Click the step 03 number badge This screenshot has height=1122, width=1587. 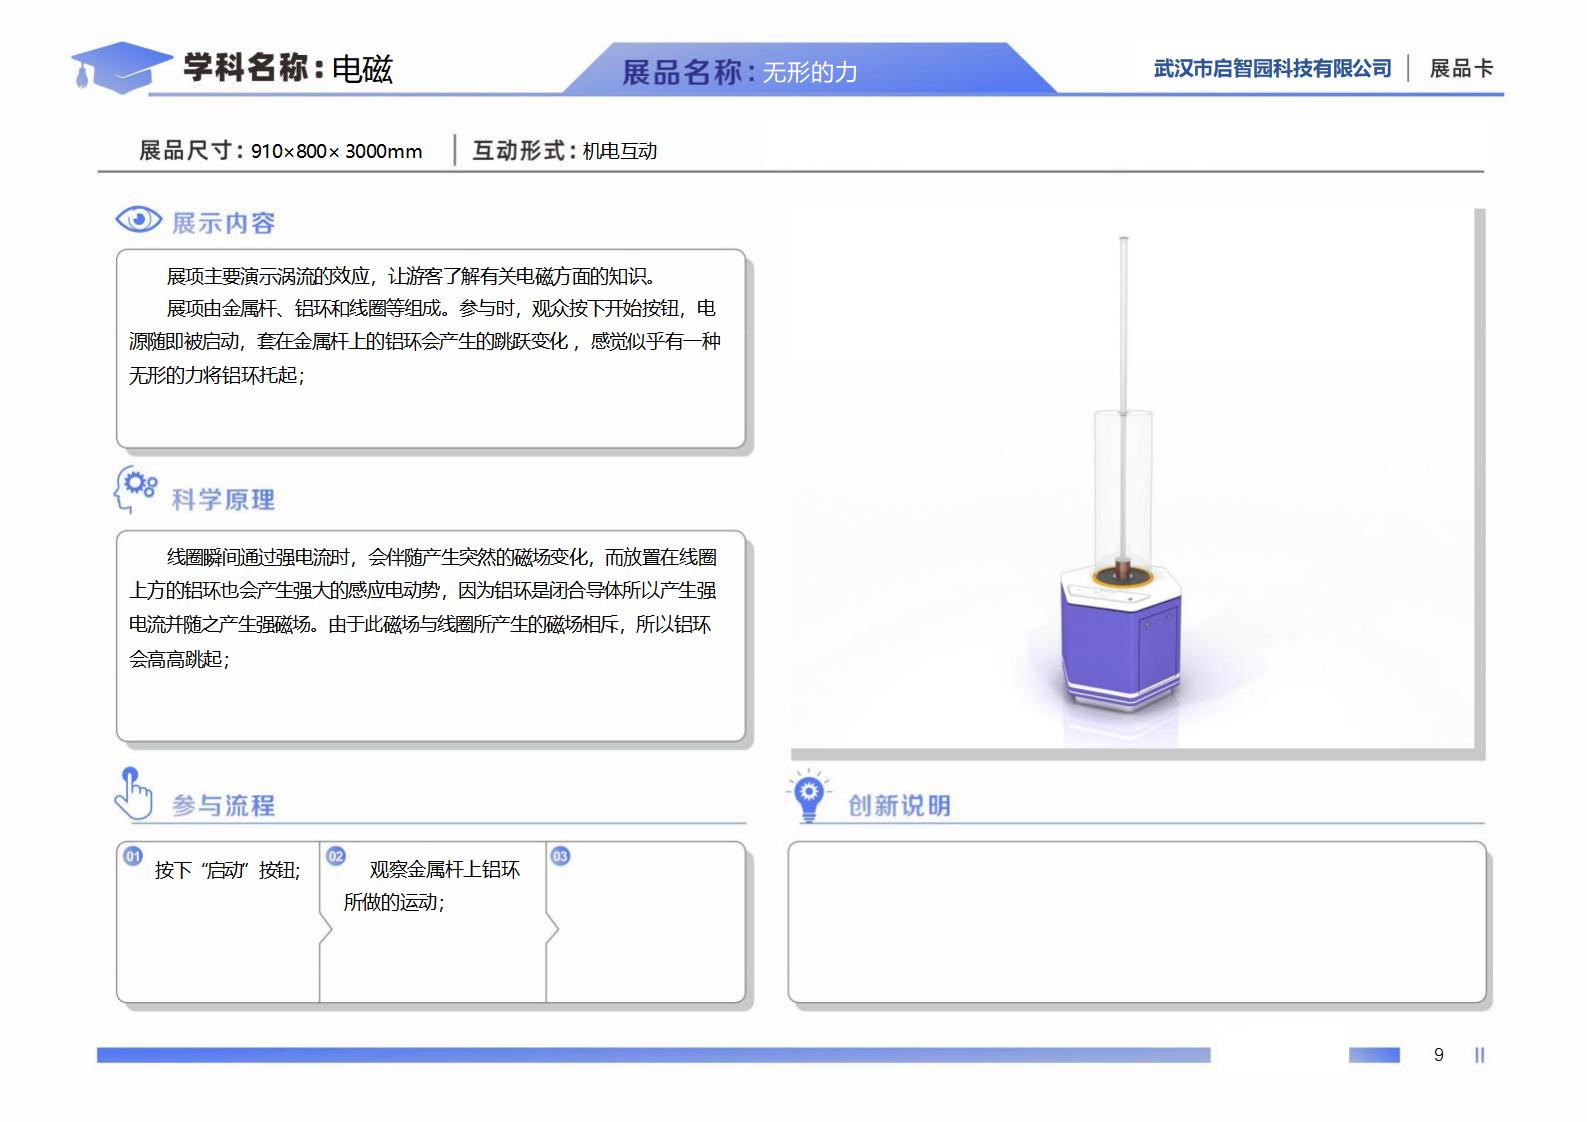tap(560, 856)
